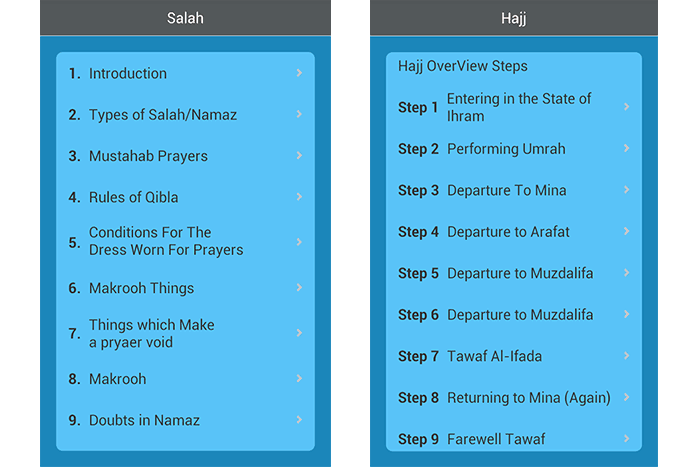Tap the arrow next to Performing Umrah
700x467 pixels.
tap(627, 149)
